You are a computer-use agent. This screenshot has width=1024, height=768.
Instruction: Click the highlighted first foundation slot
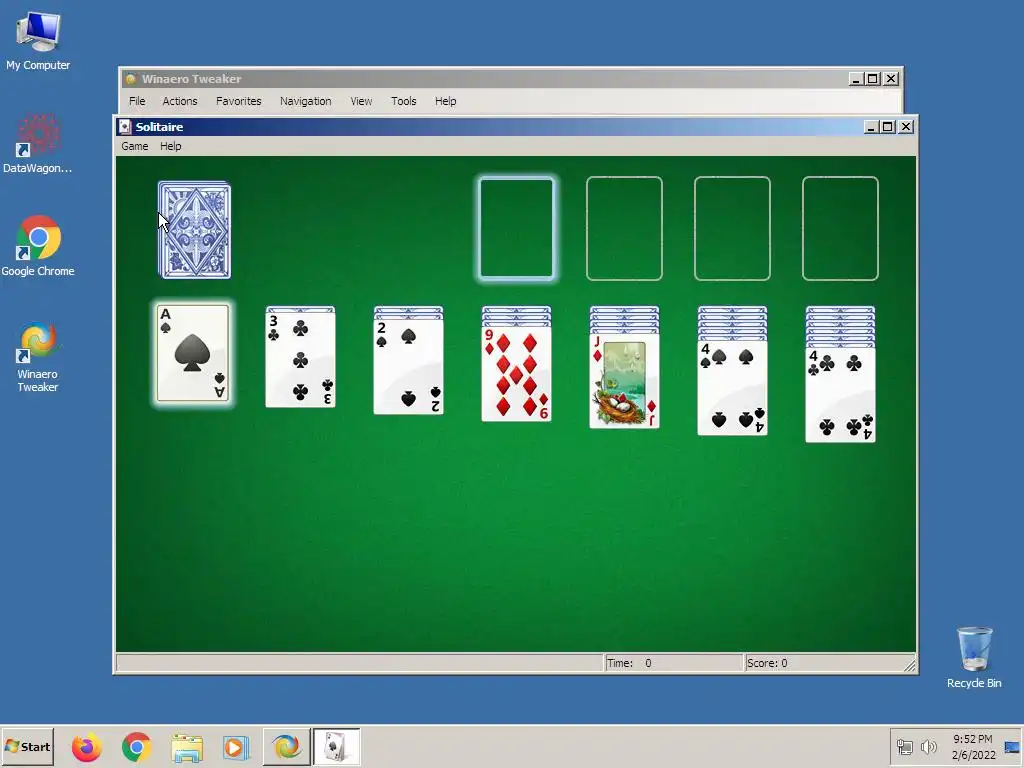click(517, 229)
